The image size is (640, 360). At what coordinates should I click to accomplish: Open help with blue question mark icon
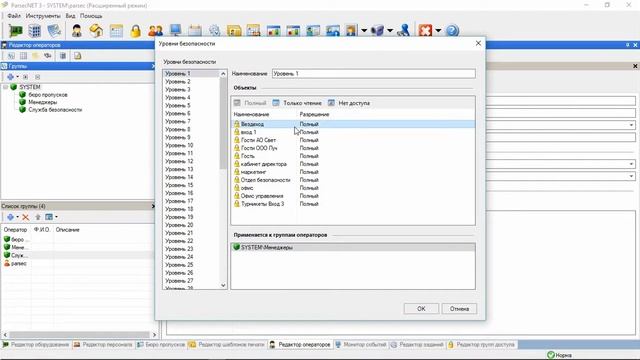tap(452, 31)
